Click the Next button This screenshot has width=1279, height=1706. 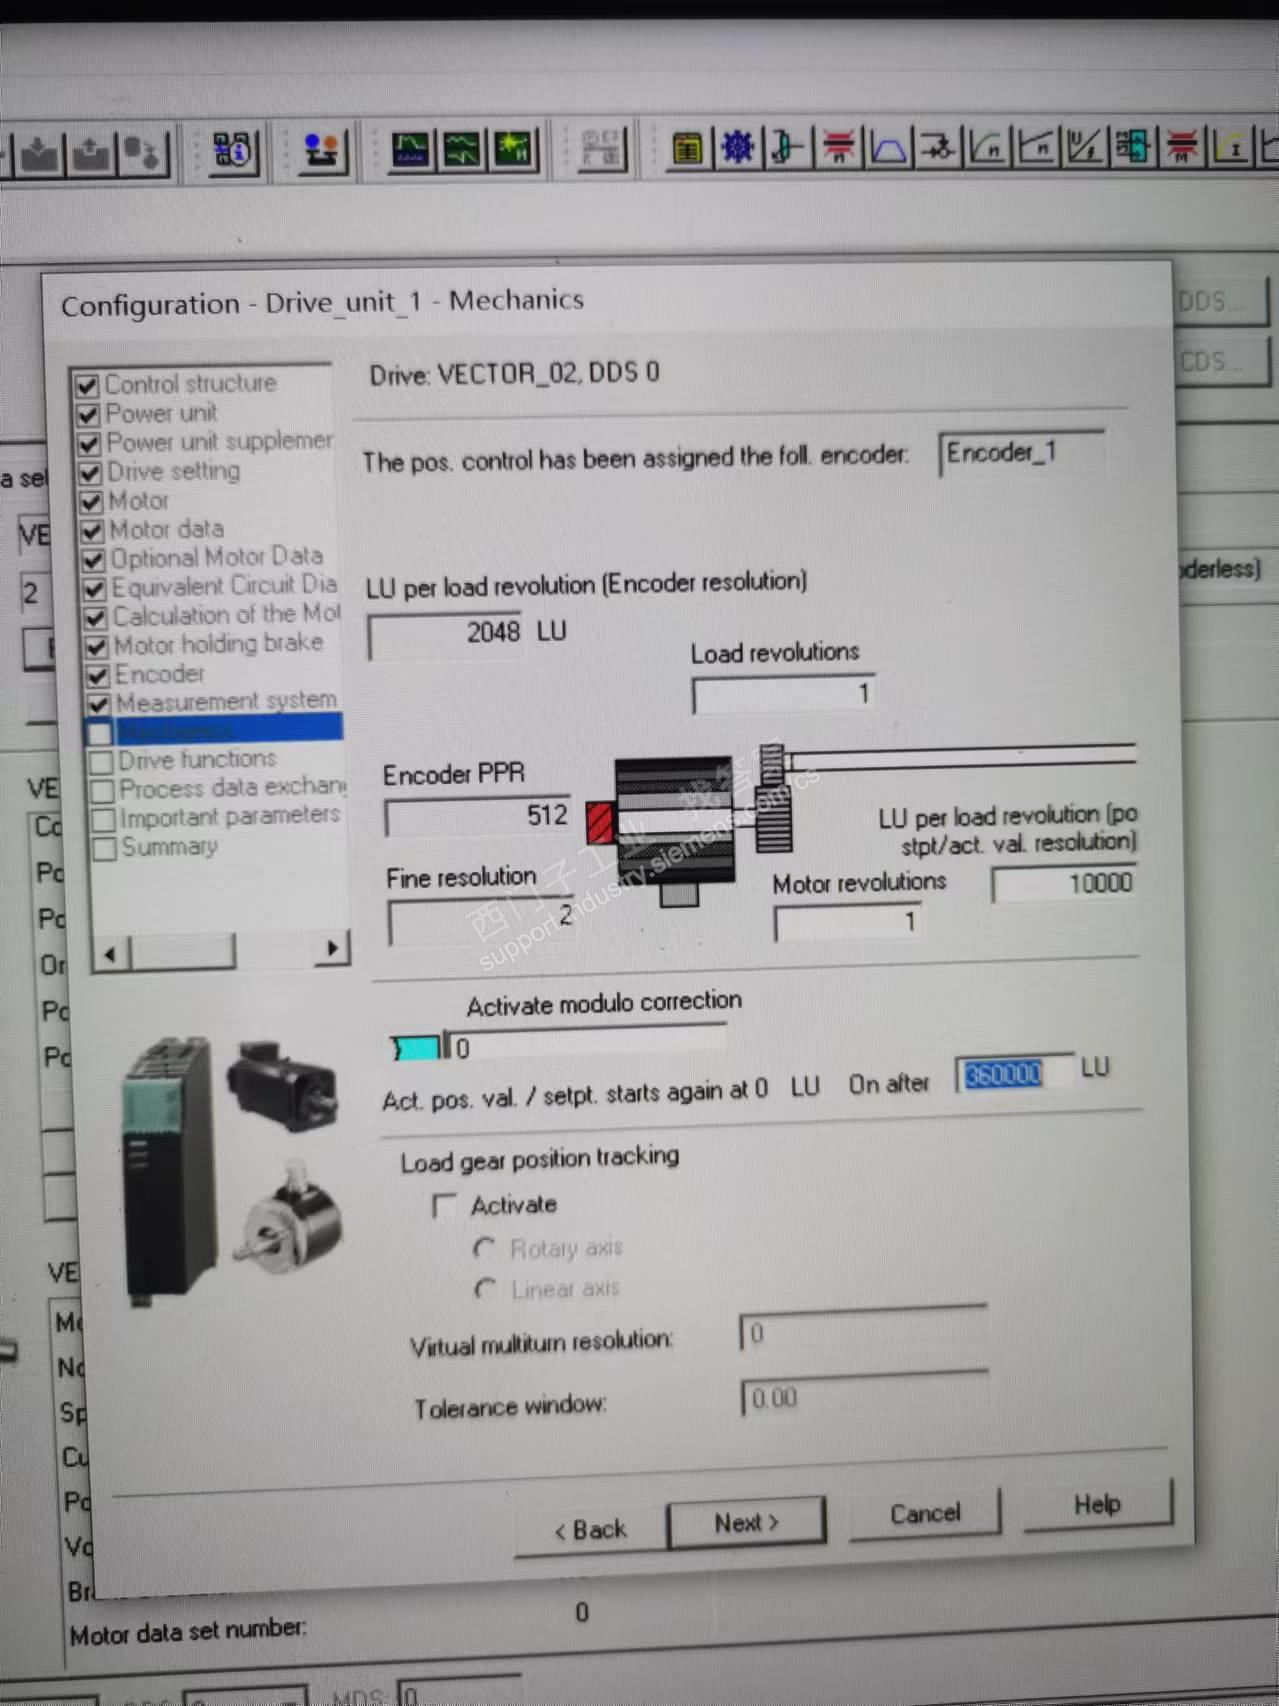tap(746, 1523)
